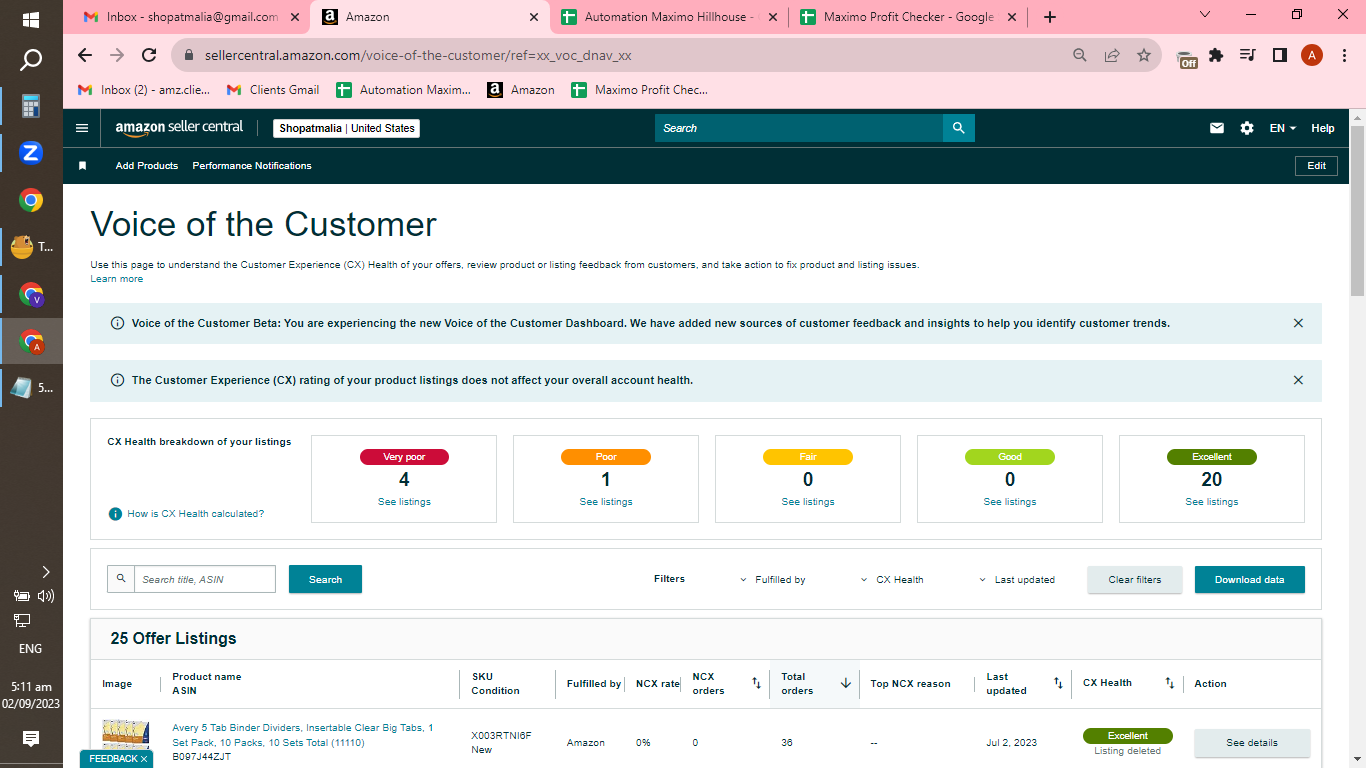The width and height of the screenshot is (1366, 768).
Task: Toggle the Chrome side panel icon
Action: (x=1279, y=56)
